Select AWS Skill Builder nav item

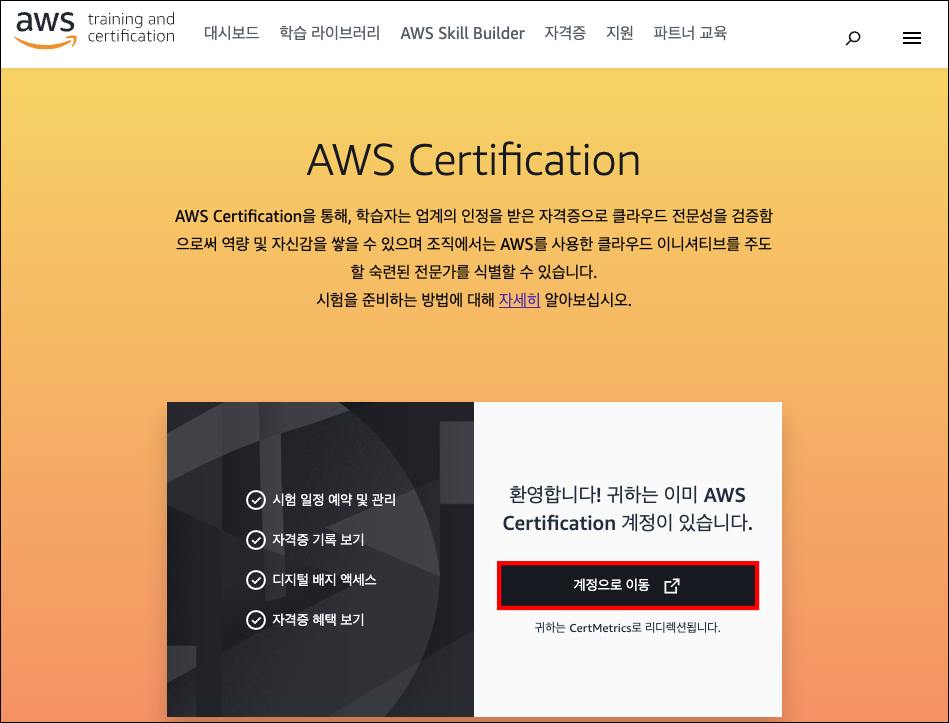[x=462, y=33]
